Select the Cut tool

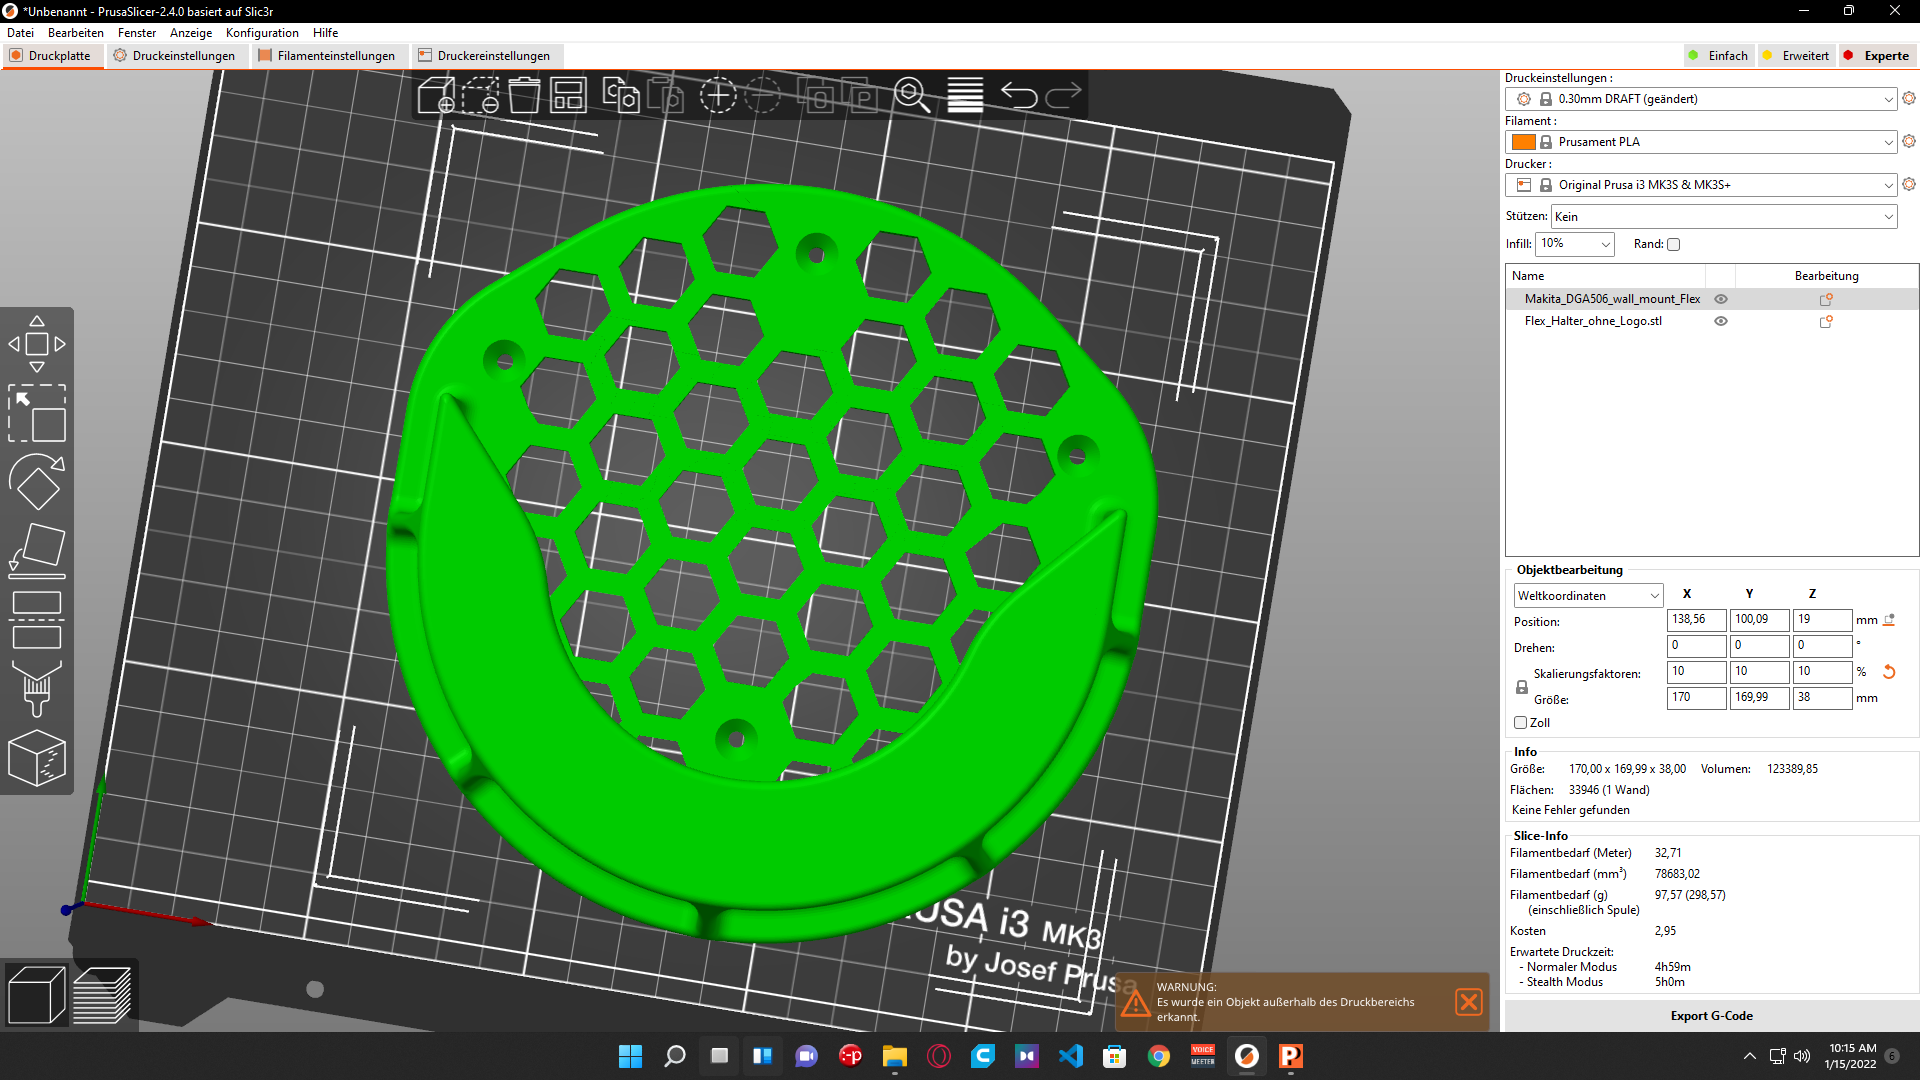pyautogui.click(x=37, y=620)
